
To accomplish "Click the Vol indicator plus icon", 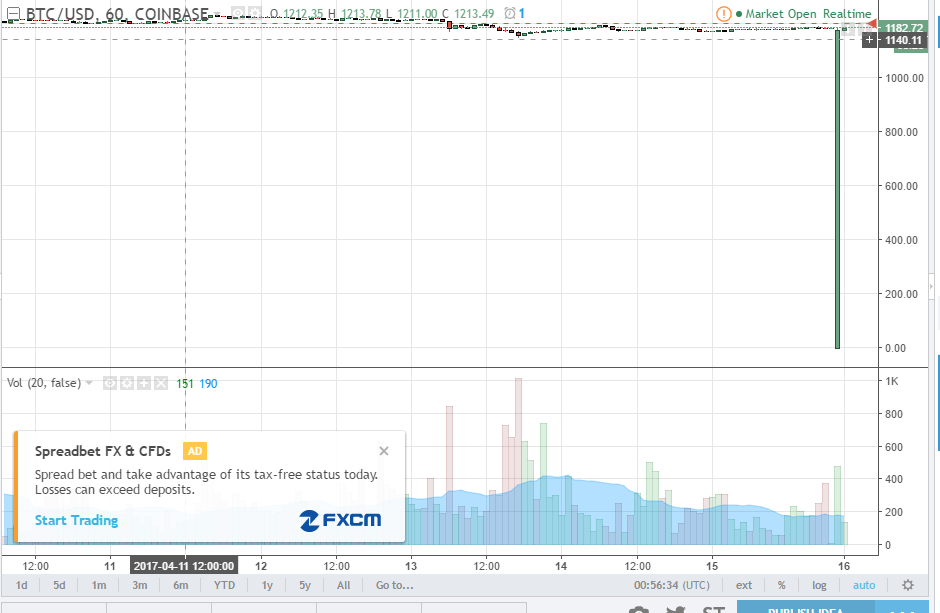I will pyautogui.click(x=144, y=383).
